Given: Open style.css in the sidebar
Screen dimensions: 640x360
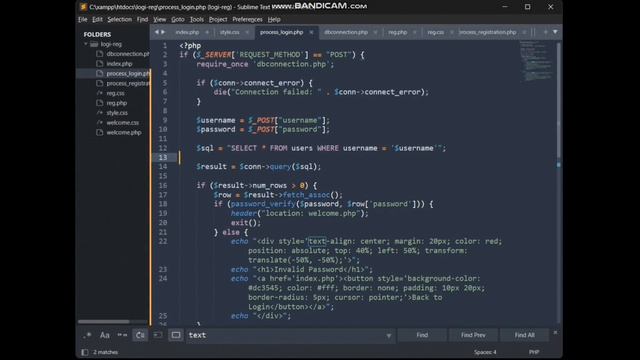Looking at the screenshot, I should coord(117,113).
